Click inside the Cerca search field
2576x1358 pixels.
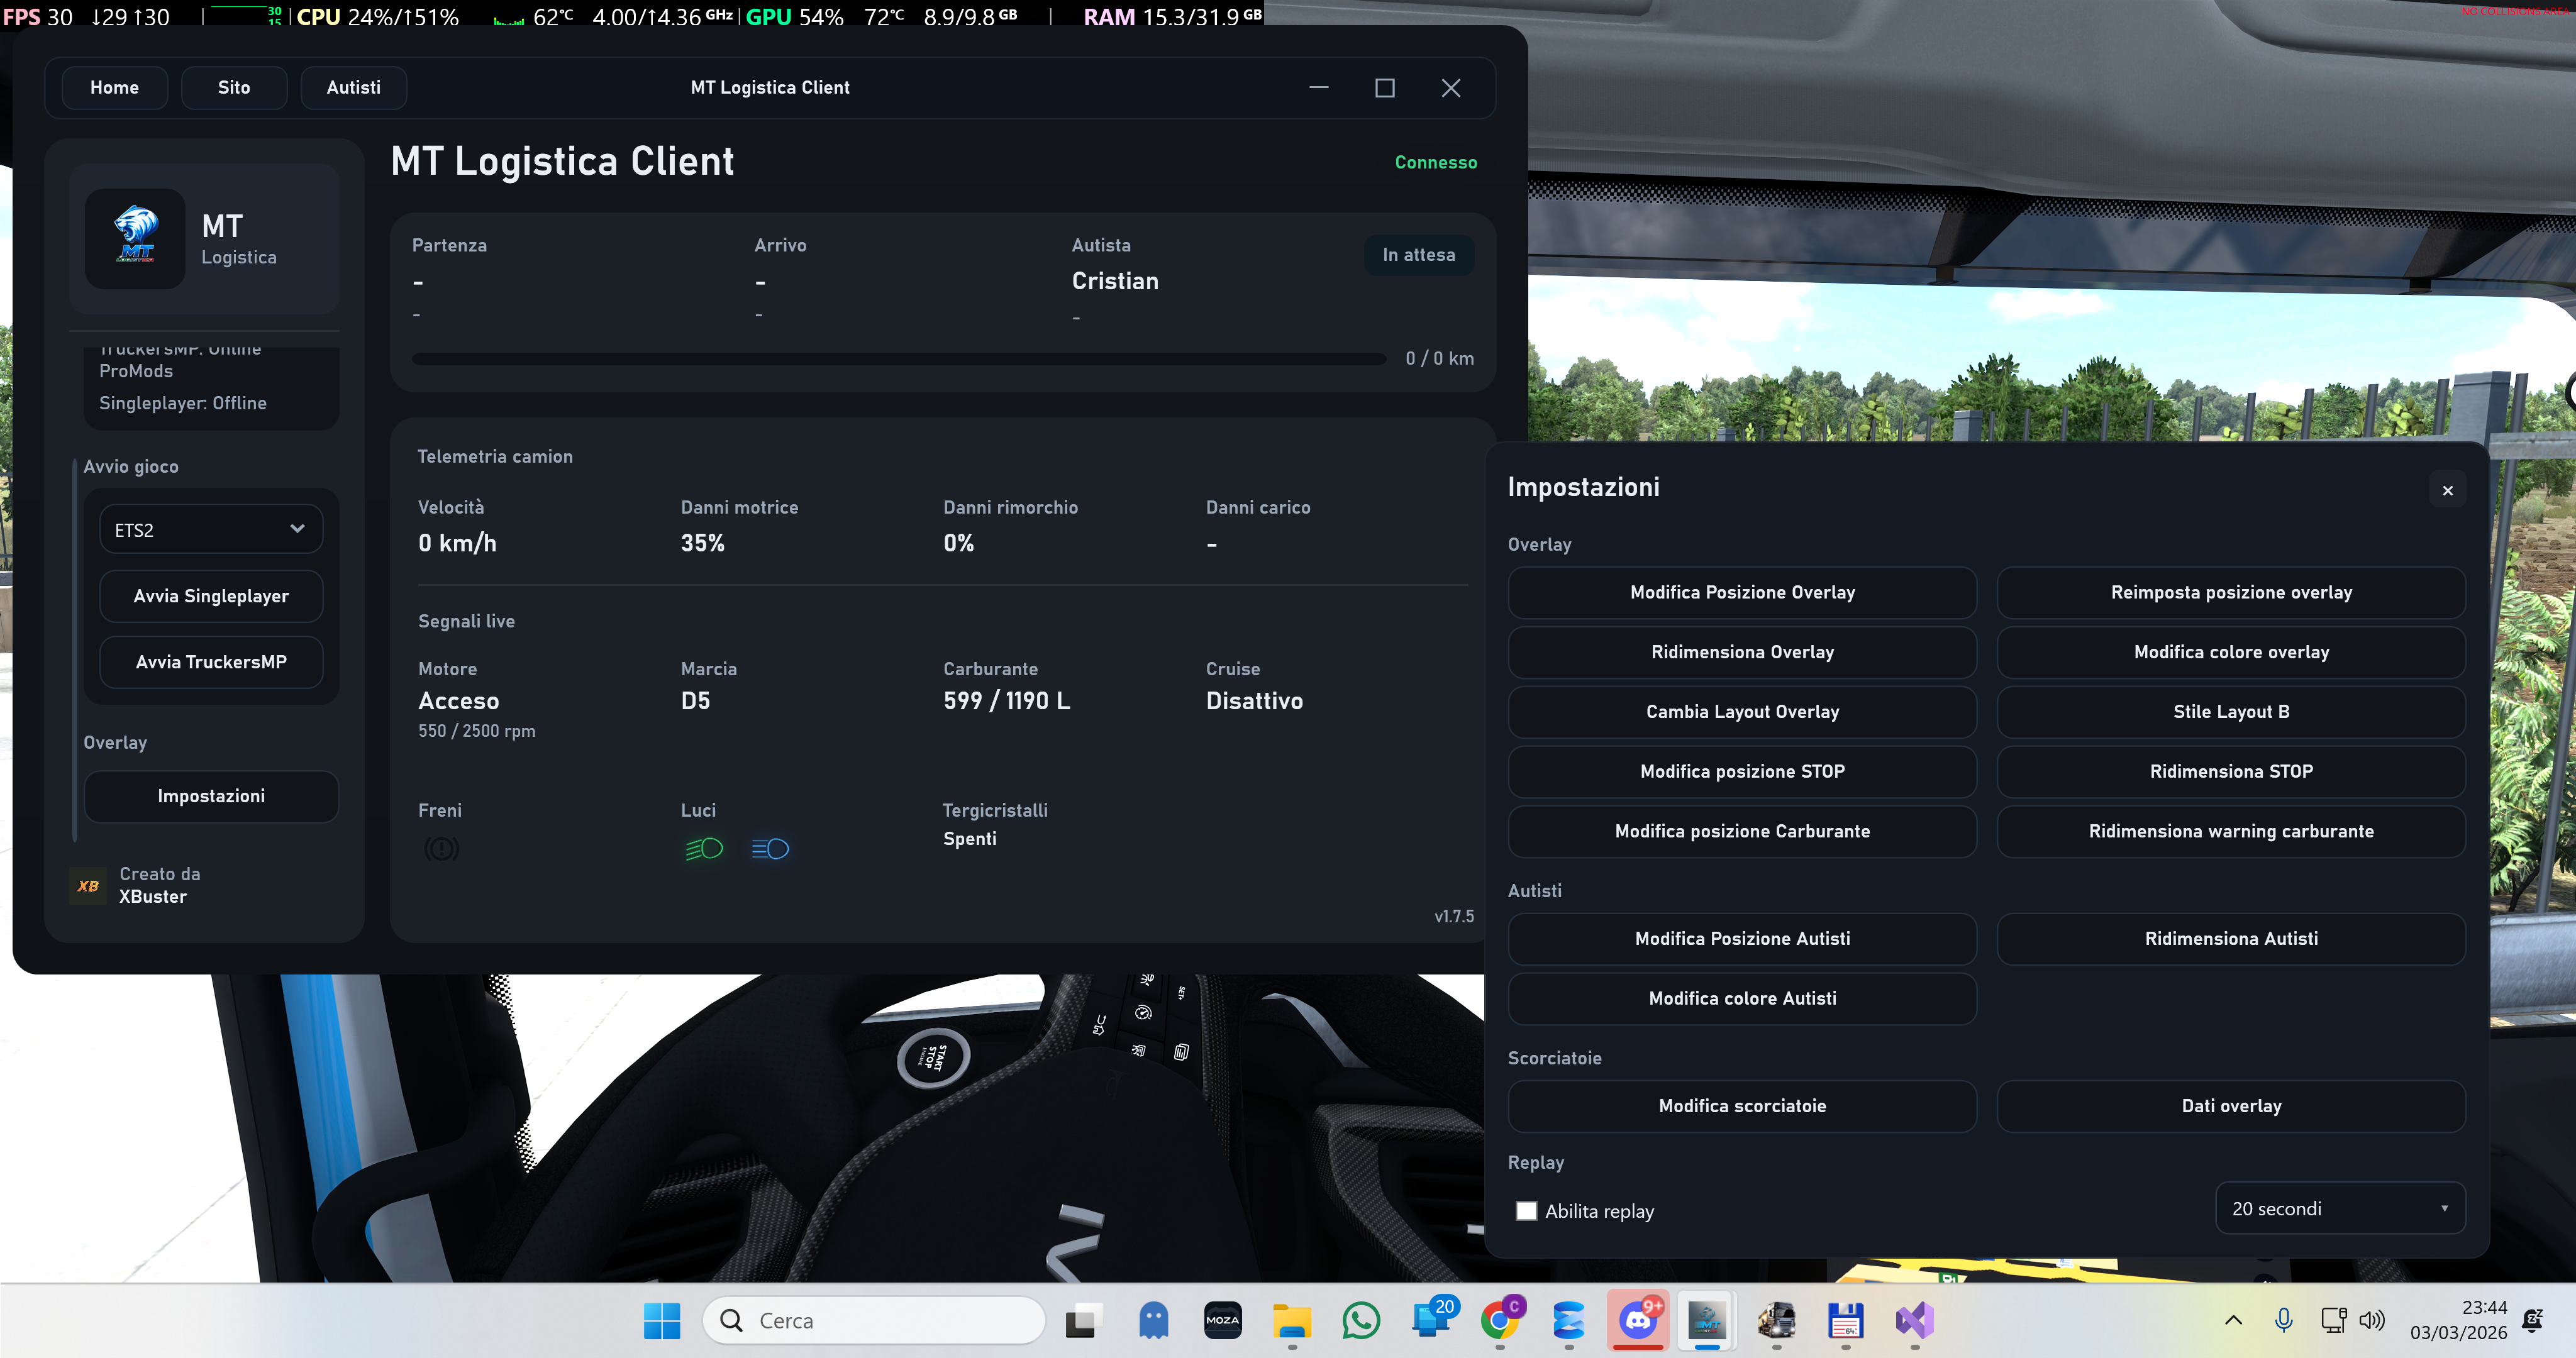coord(875,1320)
